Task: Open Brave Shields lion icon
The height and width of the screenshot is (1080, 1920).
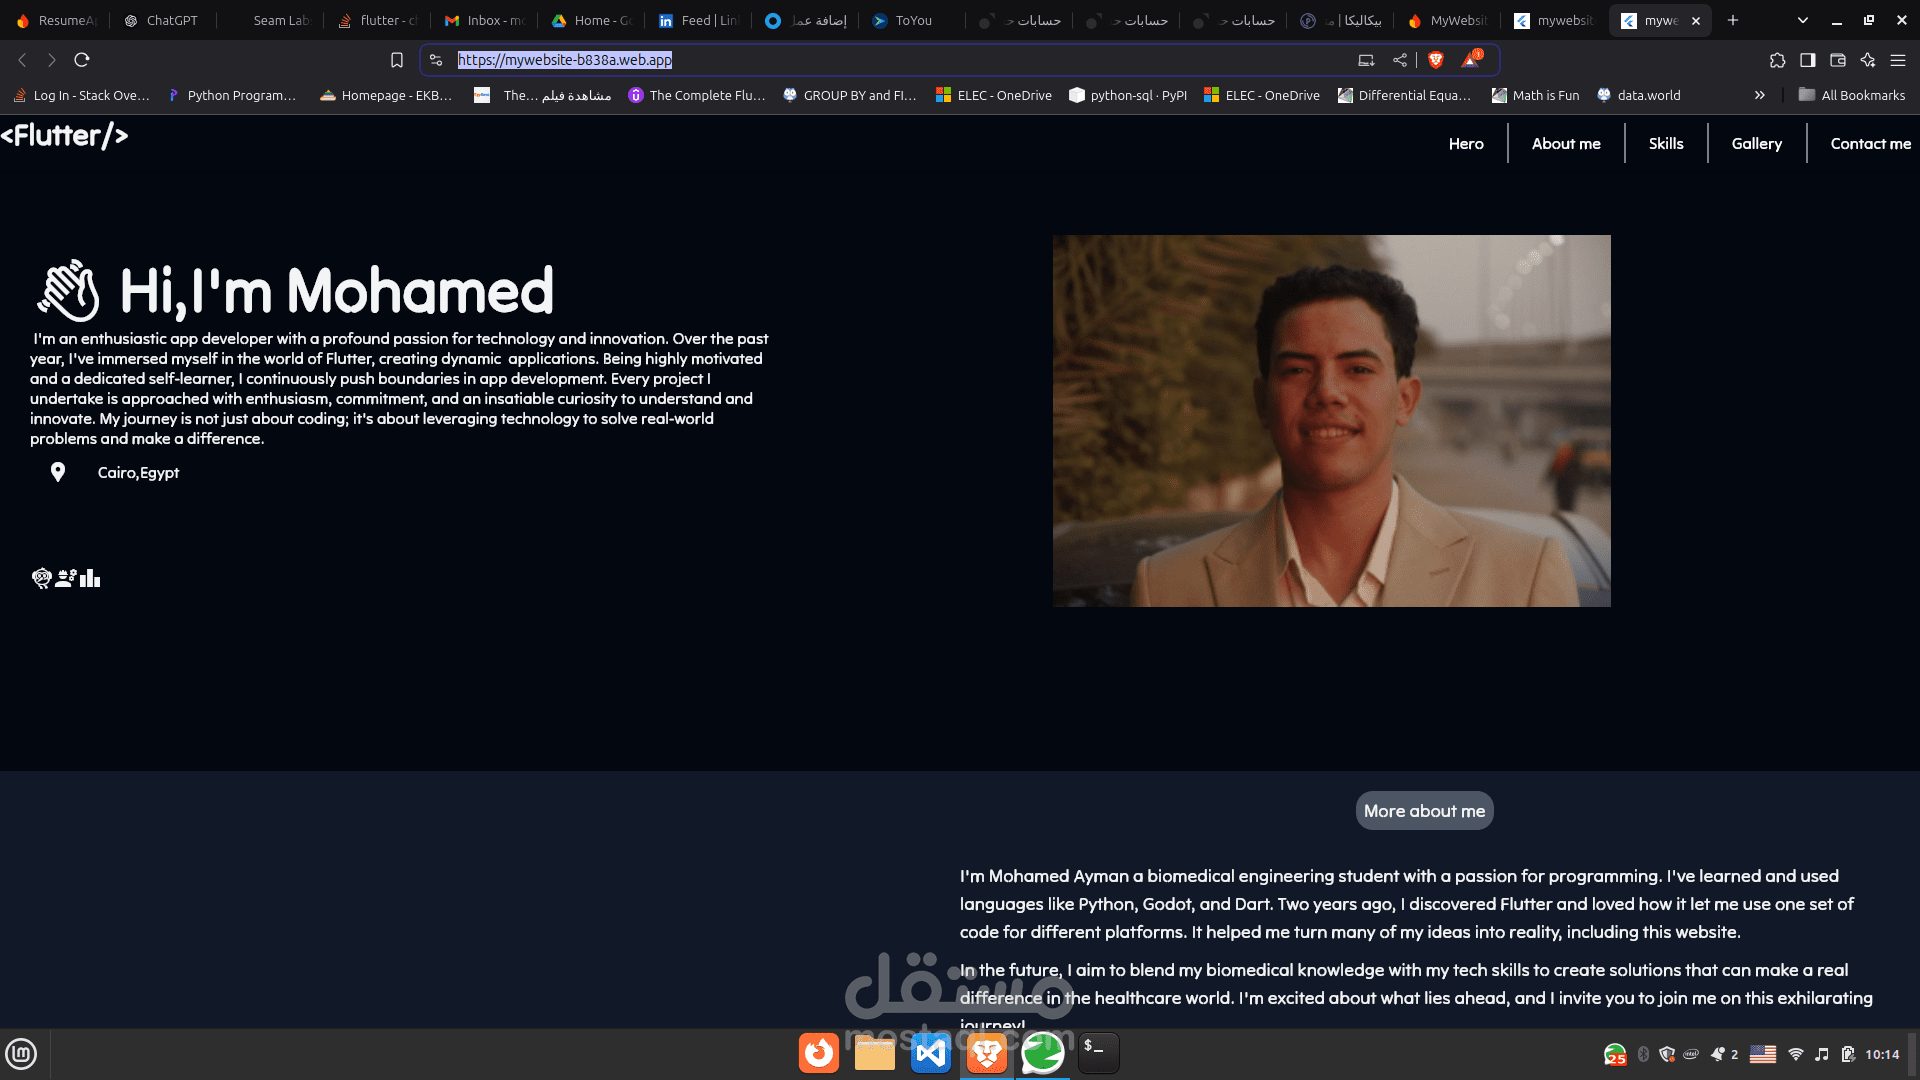Action: tap(1436, 60)
